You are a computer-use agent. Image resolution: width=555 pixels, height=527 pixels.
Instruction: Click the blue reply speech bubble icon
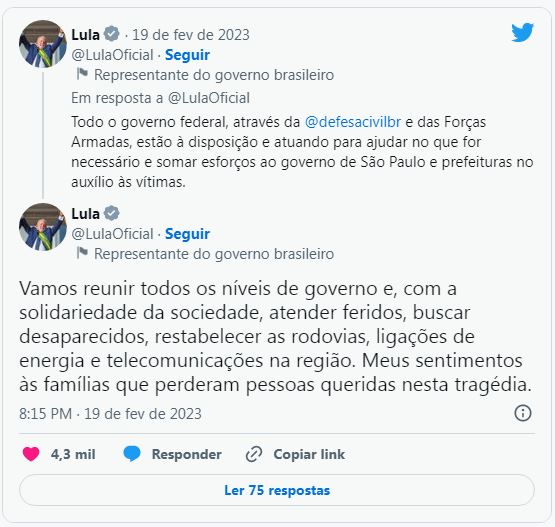tap(132, 454)
